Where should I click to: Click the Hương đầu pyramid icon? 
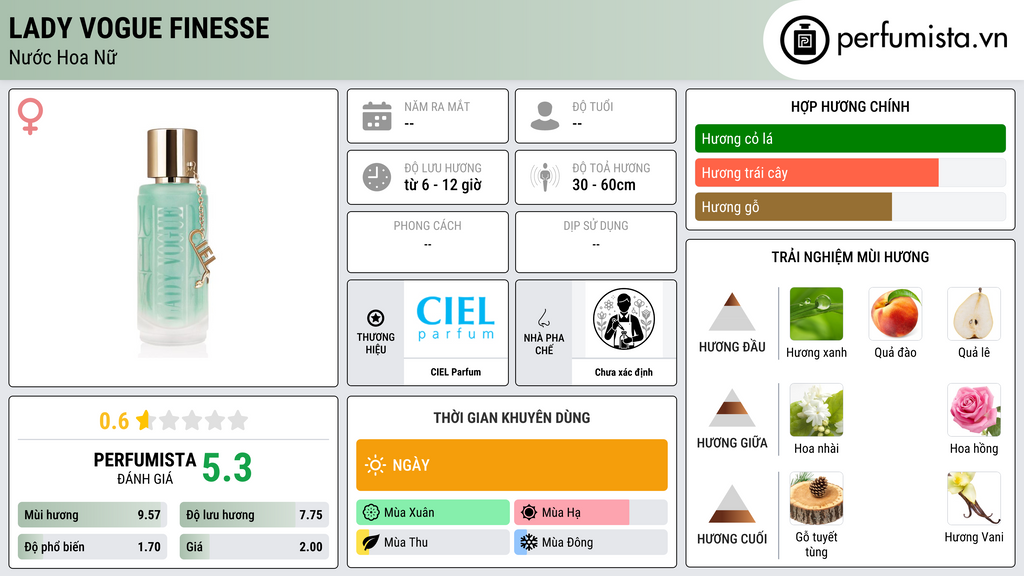[x=732, y=312]
